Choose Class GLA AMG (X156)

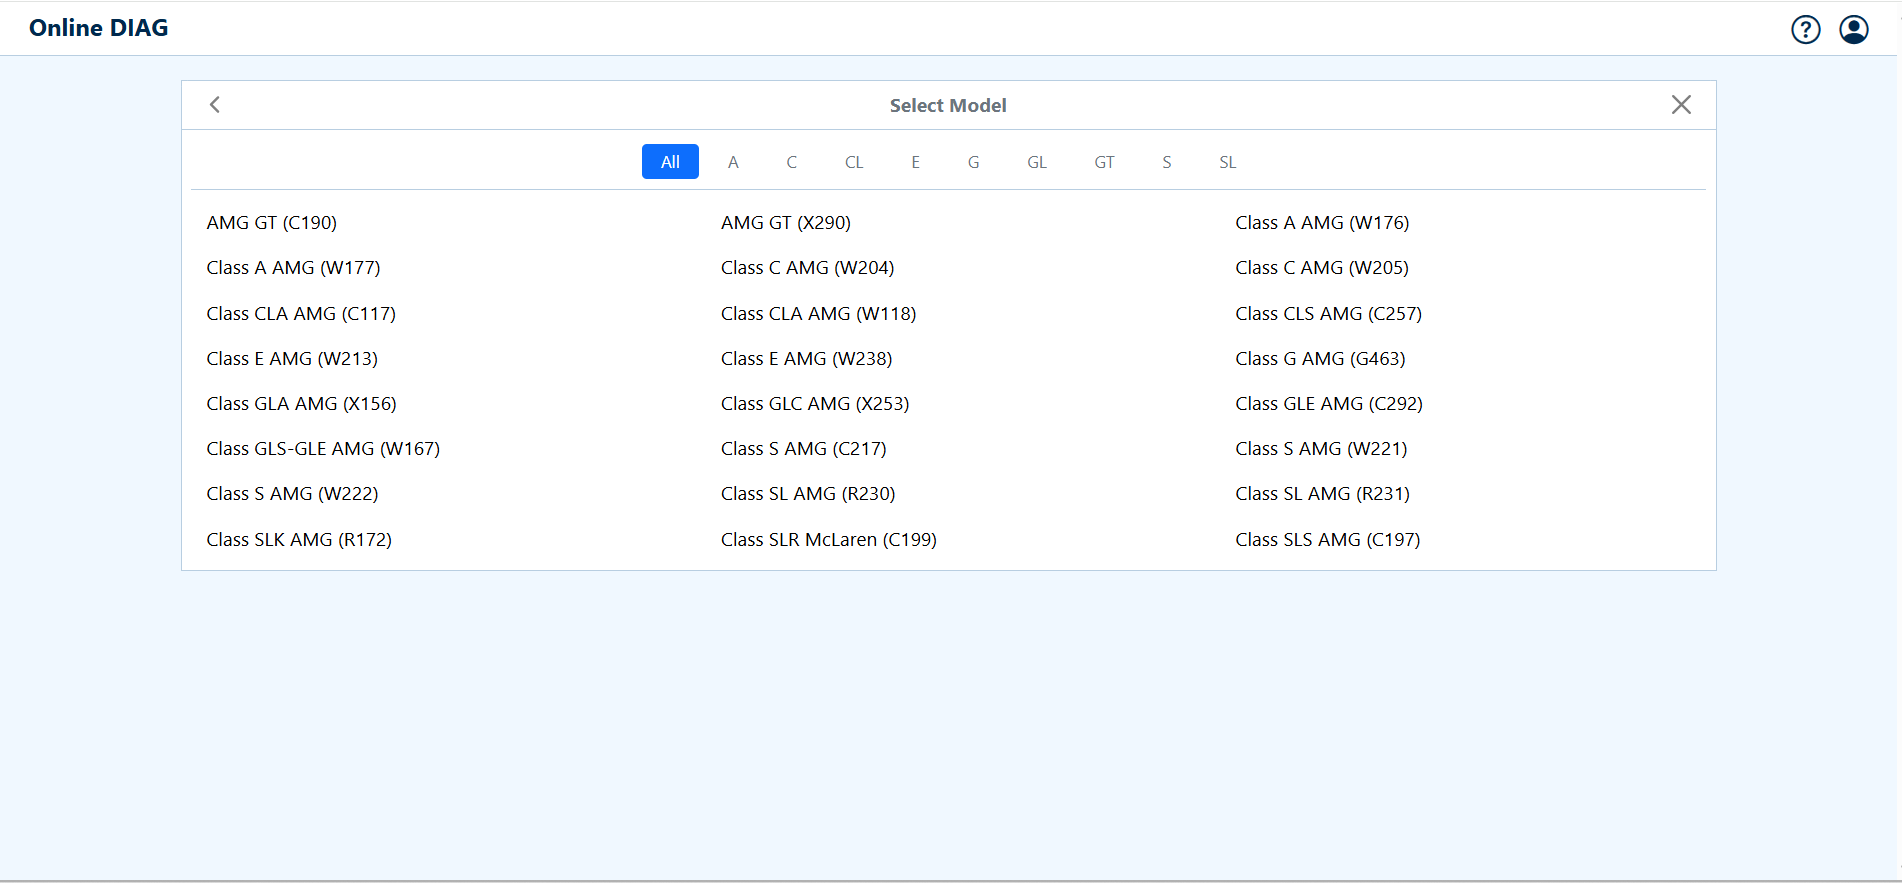(301, 404)
